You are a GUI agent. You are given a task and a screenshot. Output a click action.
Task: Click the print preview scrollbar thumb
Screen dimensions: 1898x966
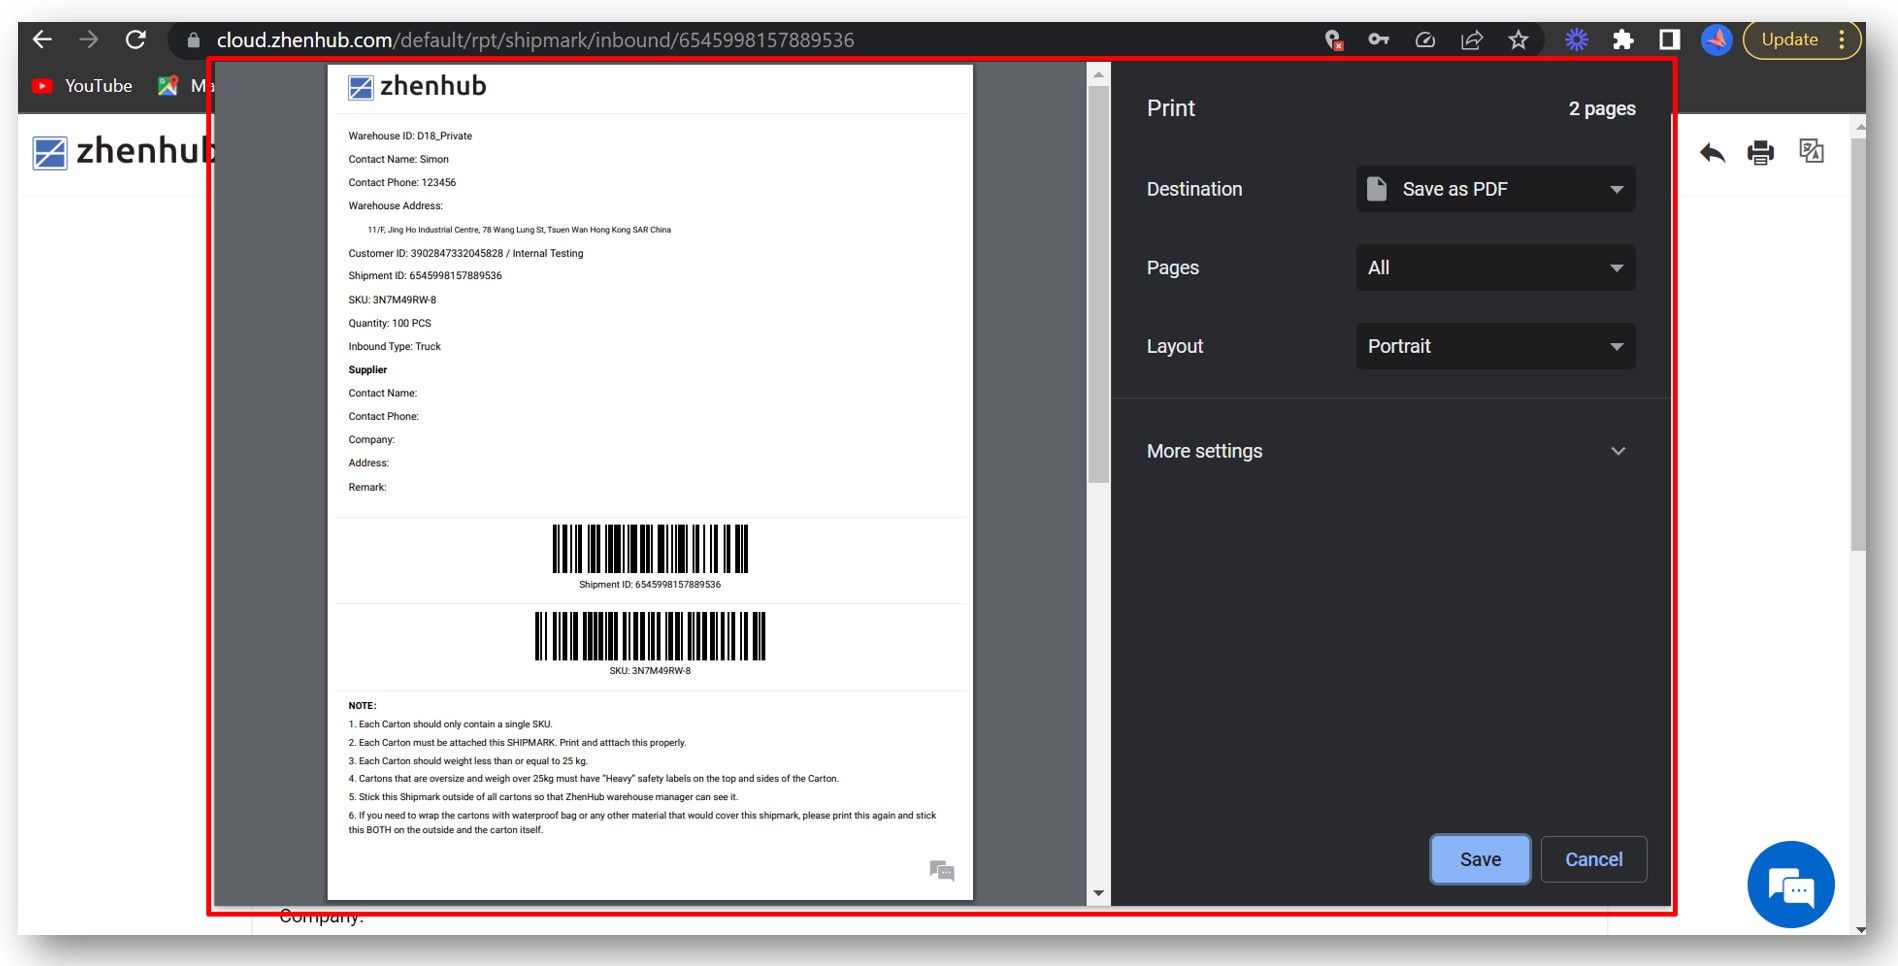1098,284
